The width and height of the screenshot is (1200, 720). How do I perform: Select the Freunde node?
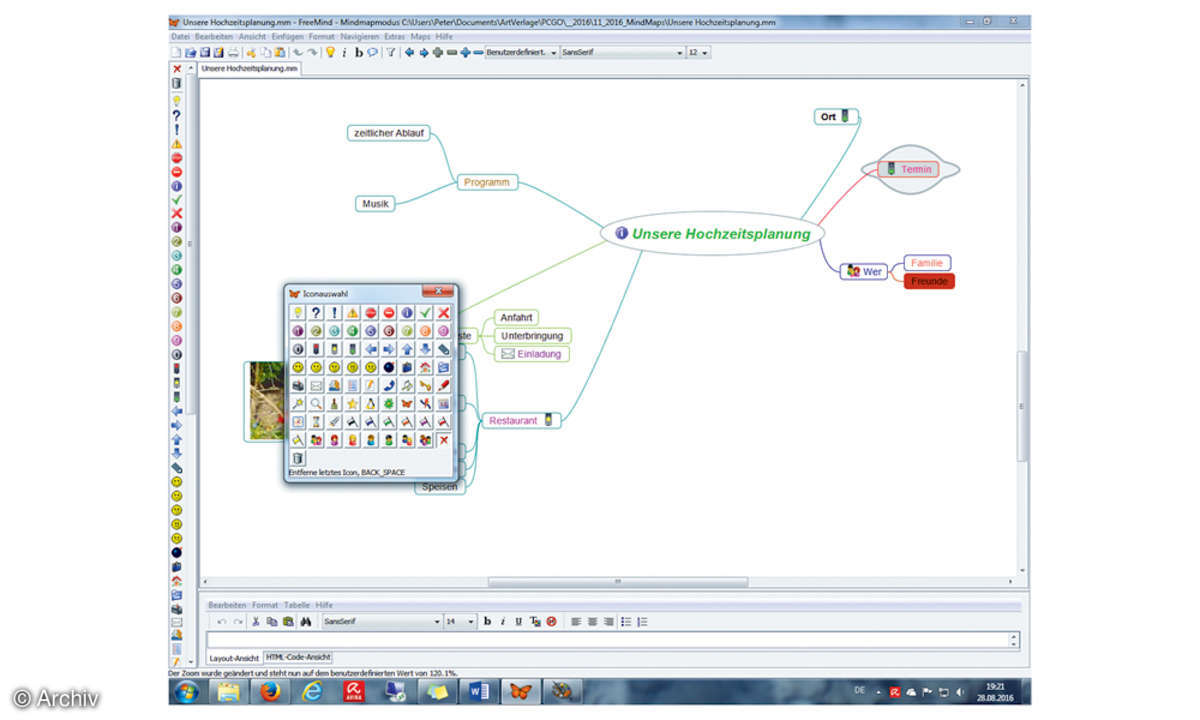(x=929, y=281)
